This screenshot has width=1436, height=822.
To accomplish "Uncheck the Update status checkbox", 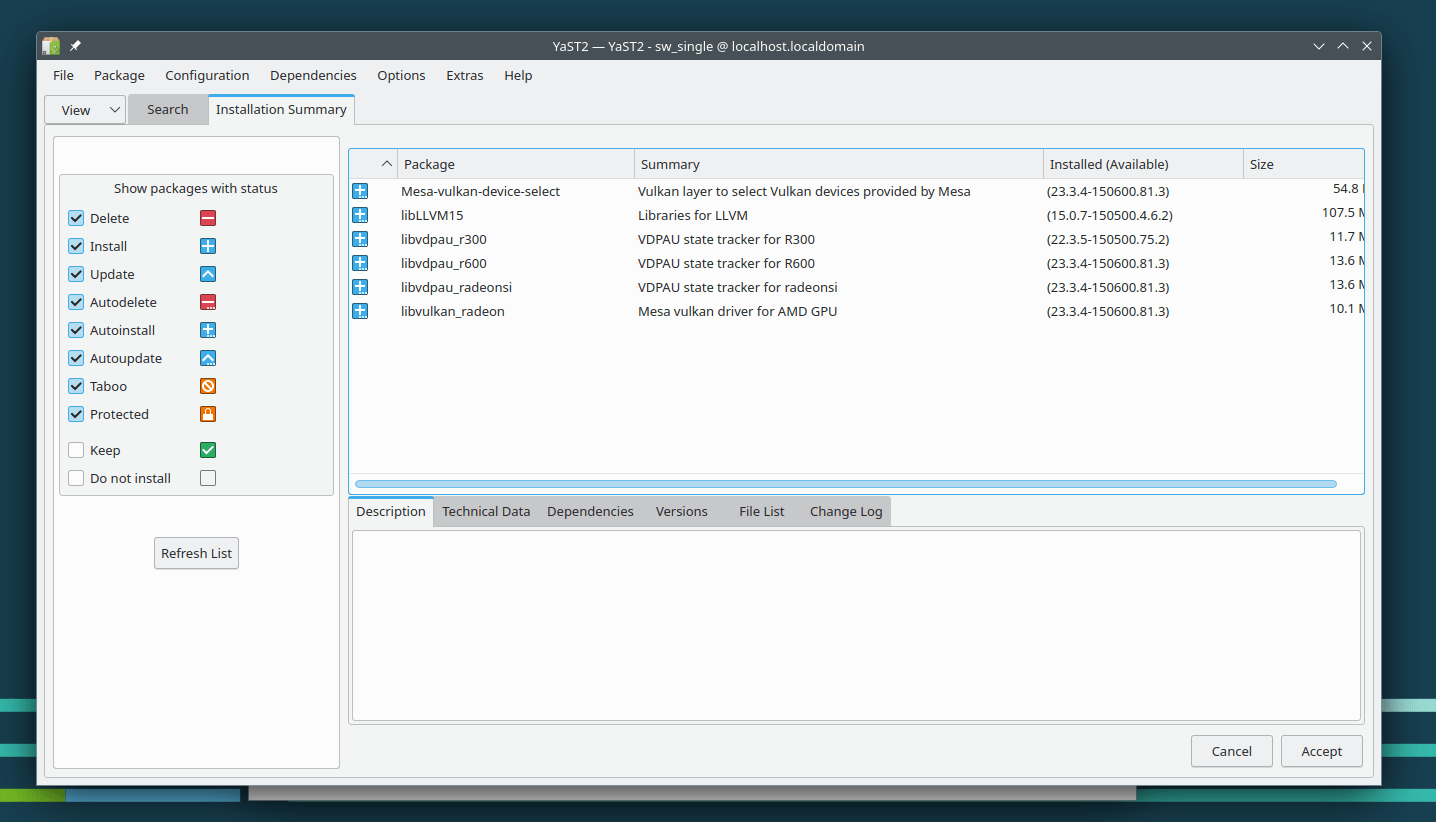I will 76,274.
